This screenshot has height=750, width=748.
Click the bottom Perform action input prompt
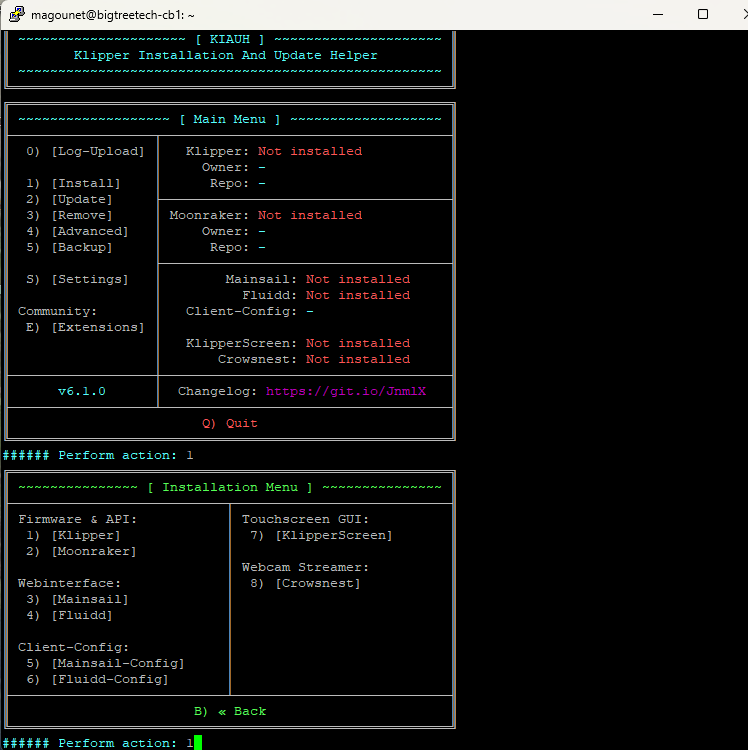98,743
